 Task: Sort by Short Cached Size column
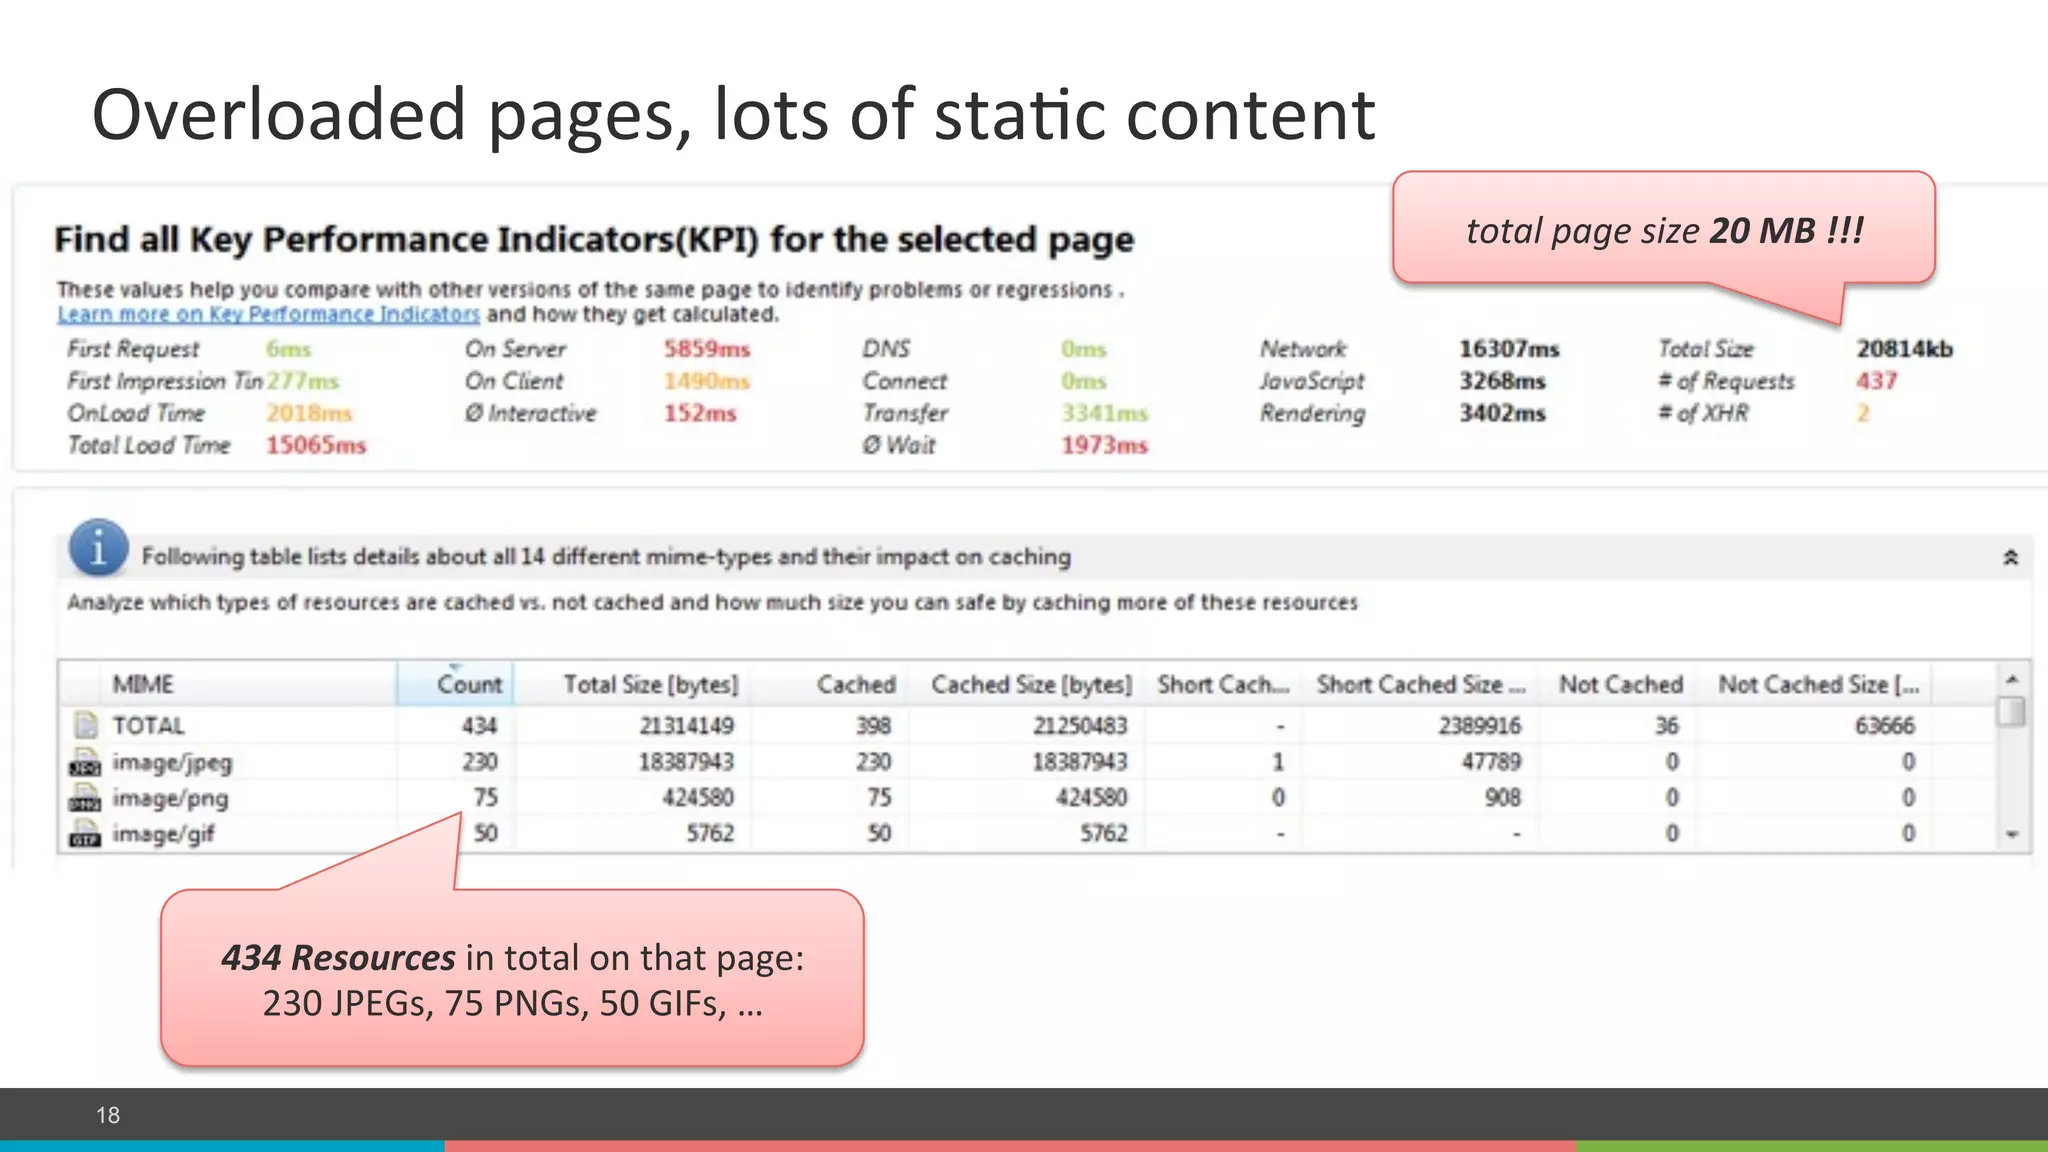tap(1420, 684)
